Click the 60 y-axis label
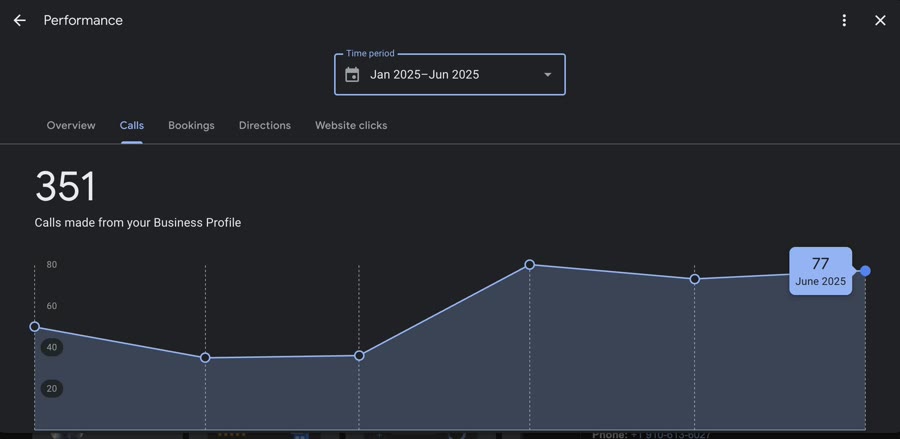900x439 pixels. (52, 306)
